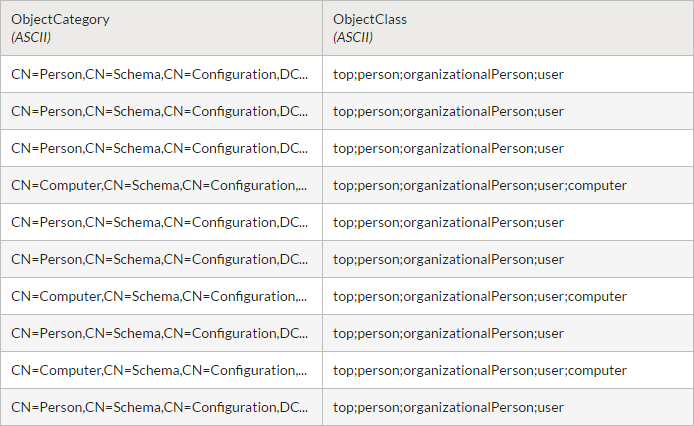The width and height of the screenshot is (694, 426).
Task: Click the second row's CN=Person category cell
Action: (x=160, y=111)
